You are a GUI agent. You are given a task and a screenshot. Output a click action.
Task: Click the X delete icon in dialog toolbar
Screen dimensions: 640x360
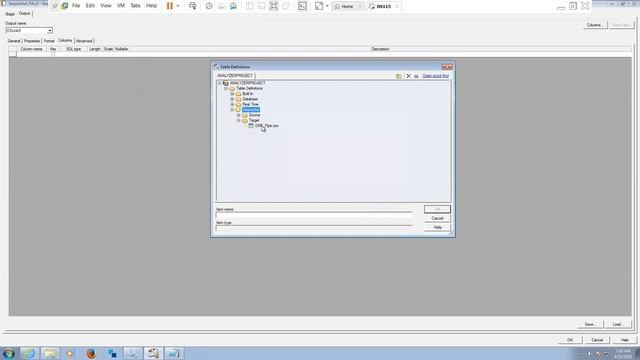(x=408, y=76)
